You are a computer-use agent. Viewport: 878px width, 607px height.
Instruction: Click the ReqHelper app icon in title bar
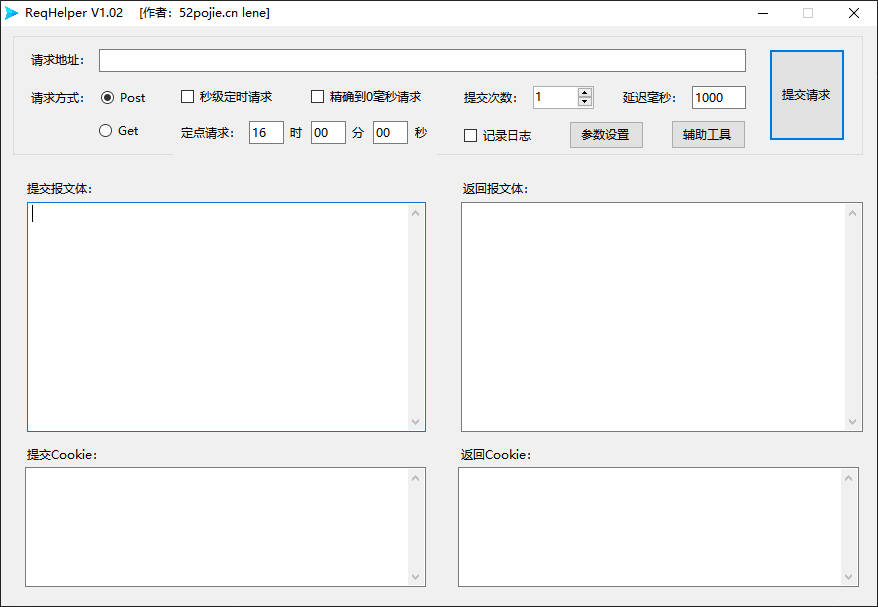pos(12,13)
